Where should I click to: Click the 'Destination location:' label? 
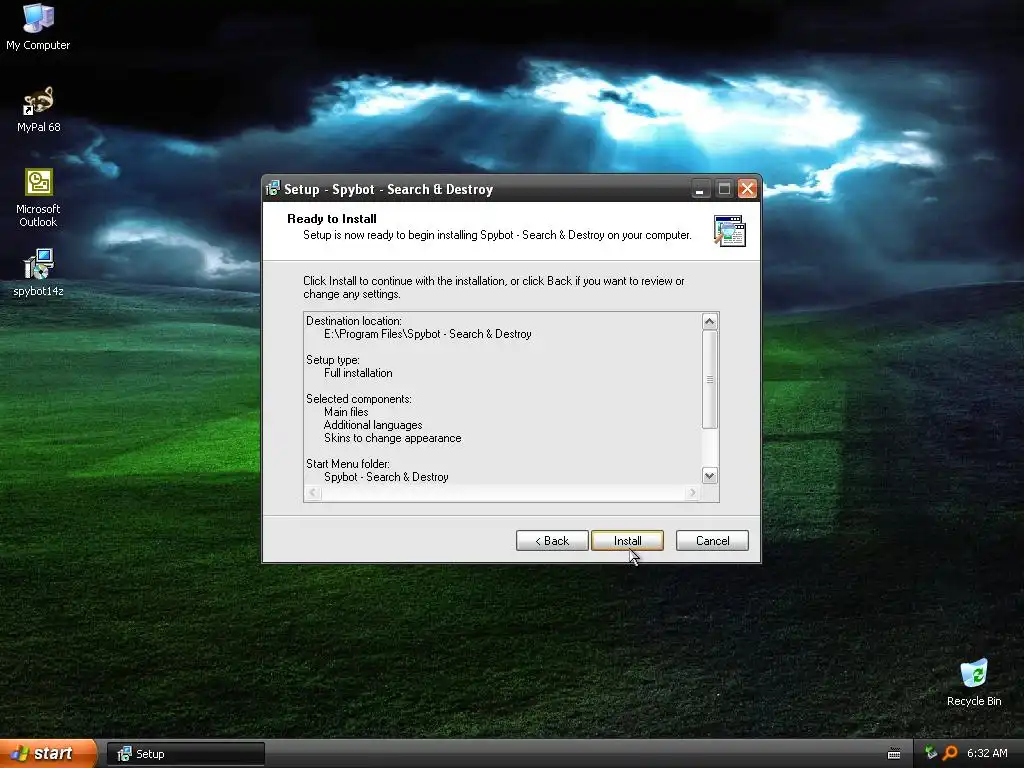(x=354, y=321)
